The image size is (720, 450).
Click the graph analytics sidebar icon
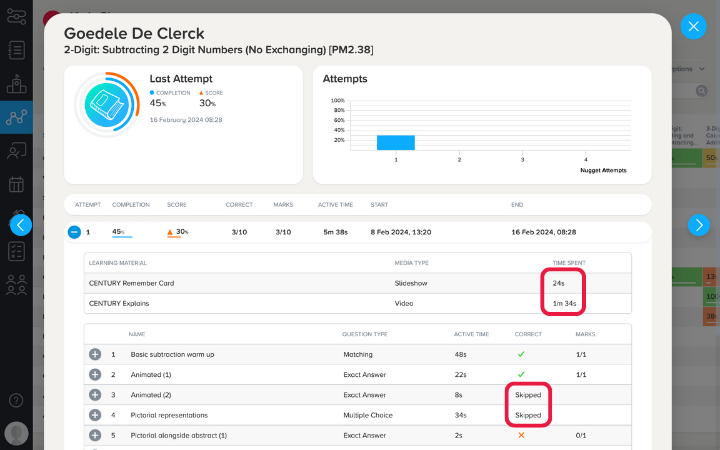click(x=16, y=118)
